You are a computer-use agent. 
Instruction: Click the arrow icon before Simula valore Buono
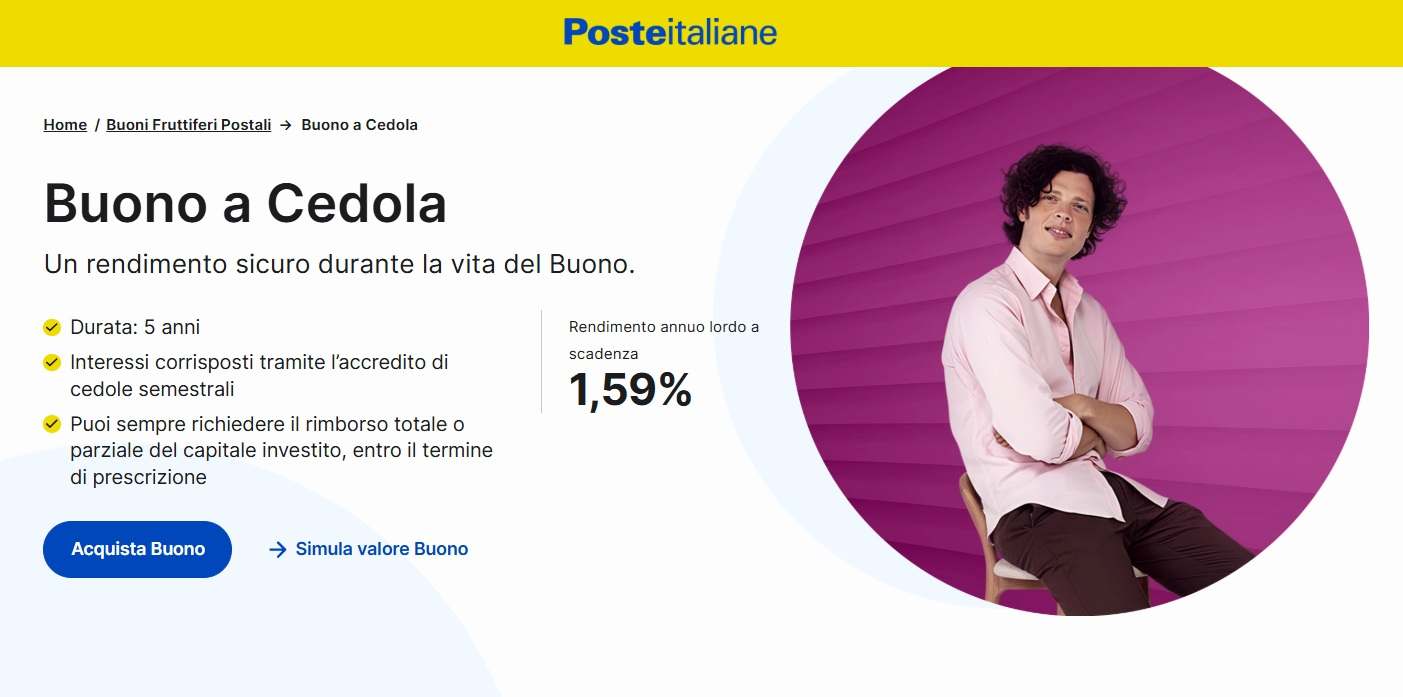click(x=278, y=549)
